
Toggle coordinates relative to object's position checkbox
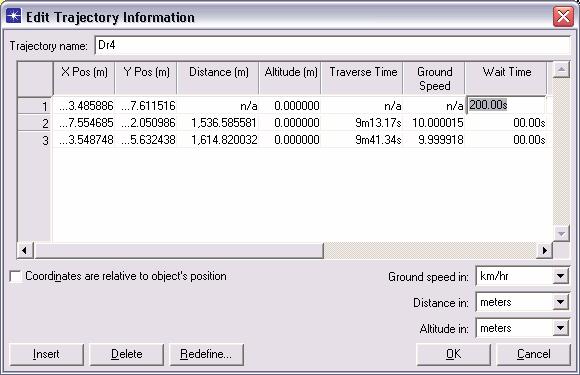click(15, 276)
